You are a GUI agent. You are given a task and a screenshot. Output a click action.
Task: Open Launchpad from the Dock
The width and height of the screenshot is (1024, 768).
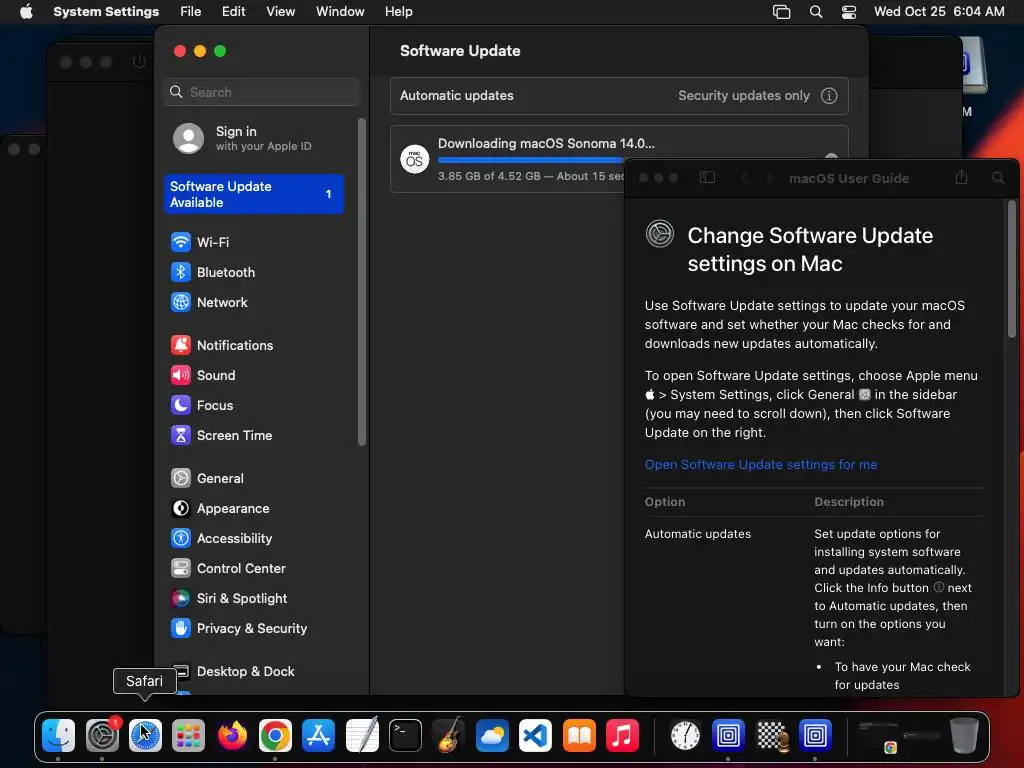[x=188, y=735]
